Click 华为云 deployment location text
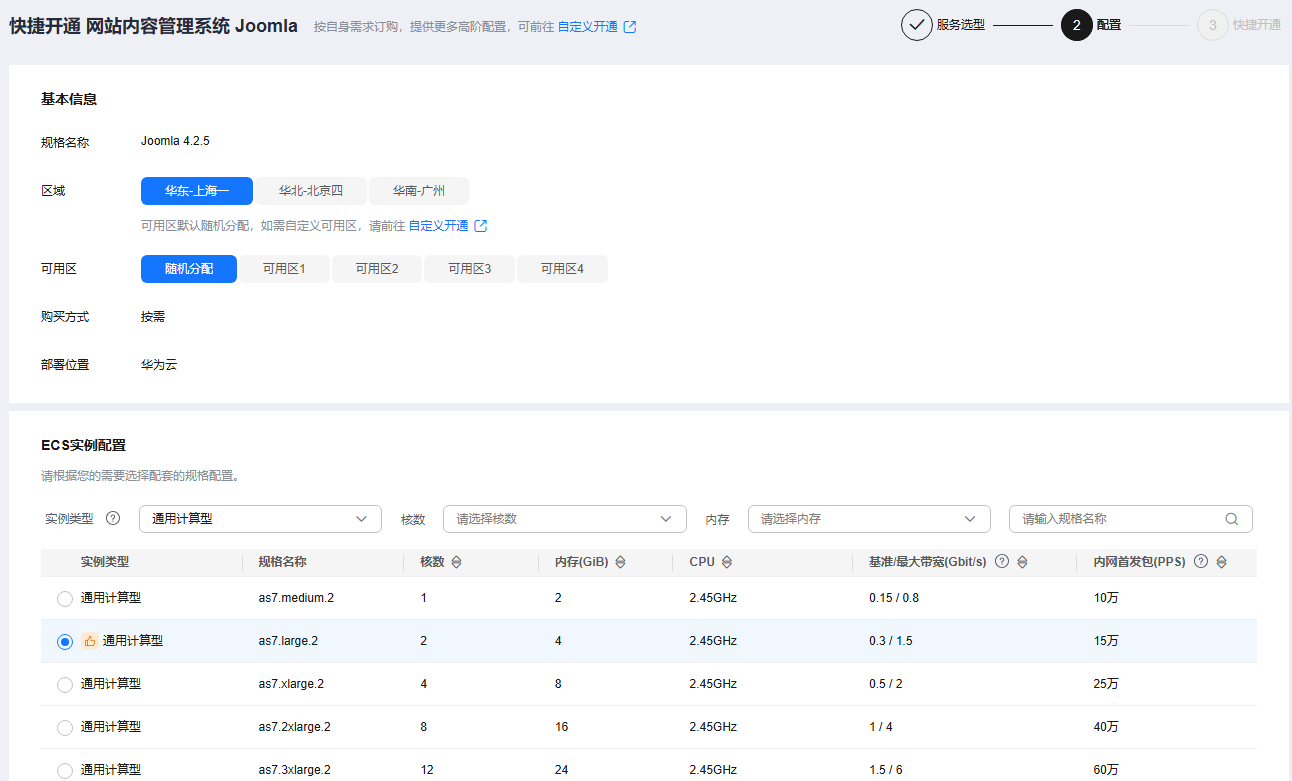This screenshot has width=1292, height=781. [159, 365]
